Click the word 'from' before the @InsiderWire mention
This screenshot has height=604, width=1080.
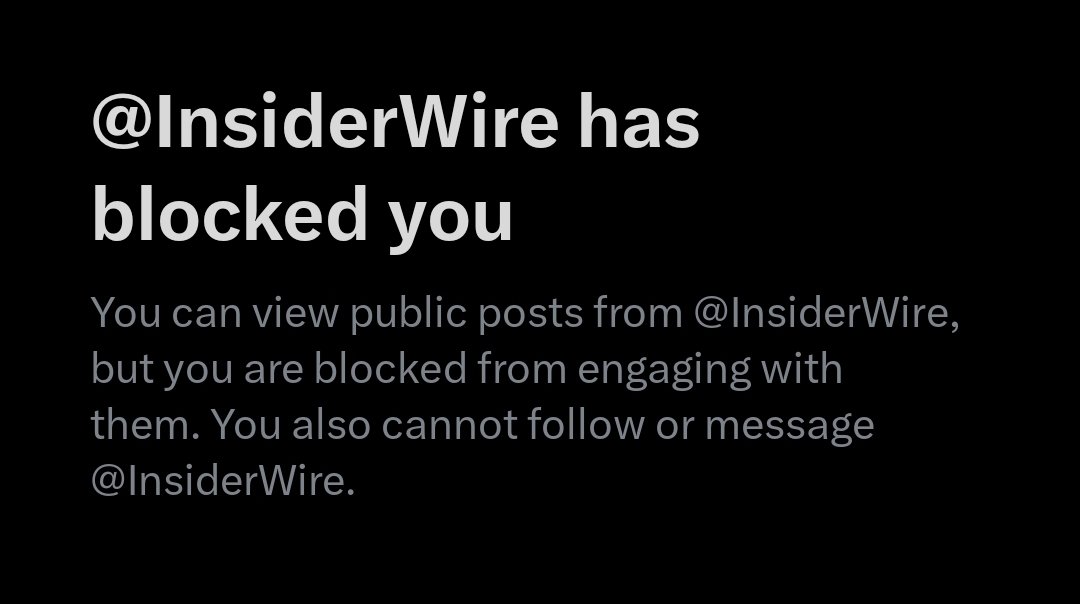[638, 313]
